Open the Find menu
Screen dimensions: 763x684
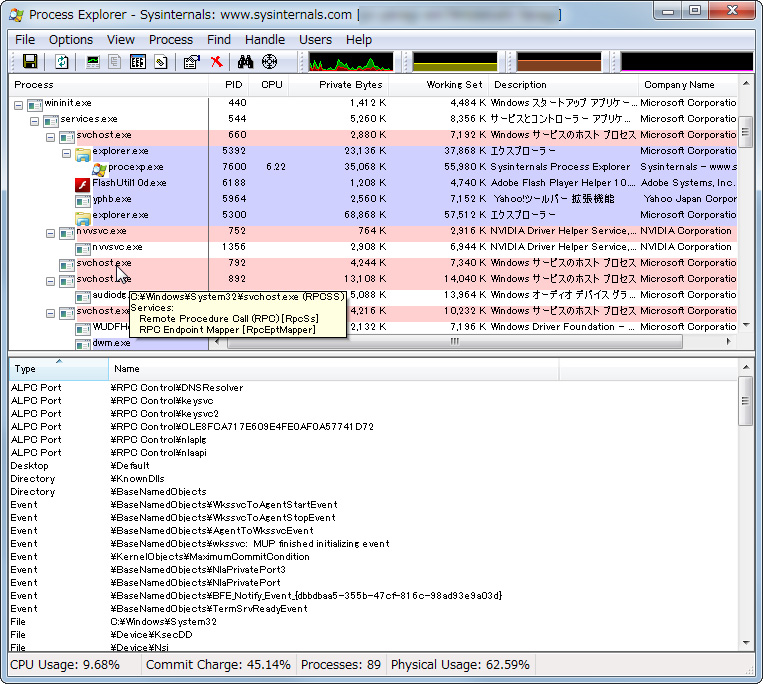pos(218,39)
